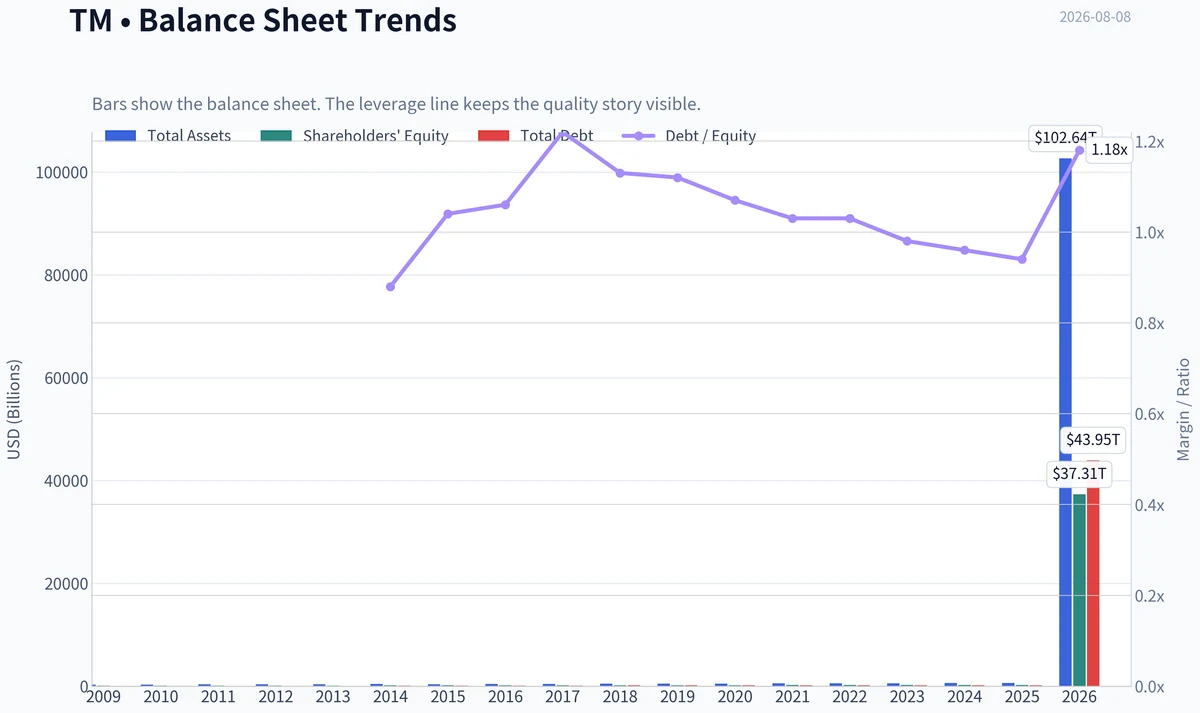Click the blue Total Assets legend swatch
The image size is (1200, 713).
click(120, 136)
